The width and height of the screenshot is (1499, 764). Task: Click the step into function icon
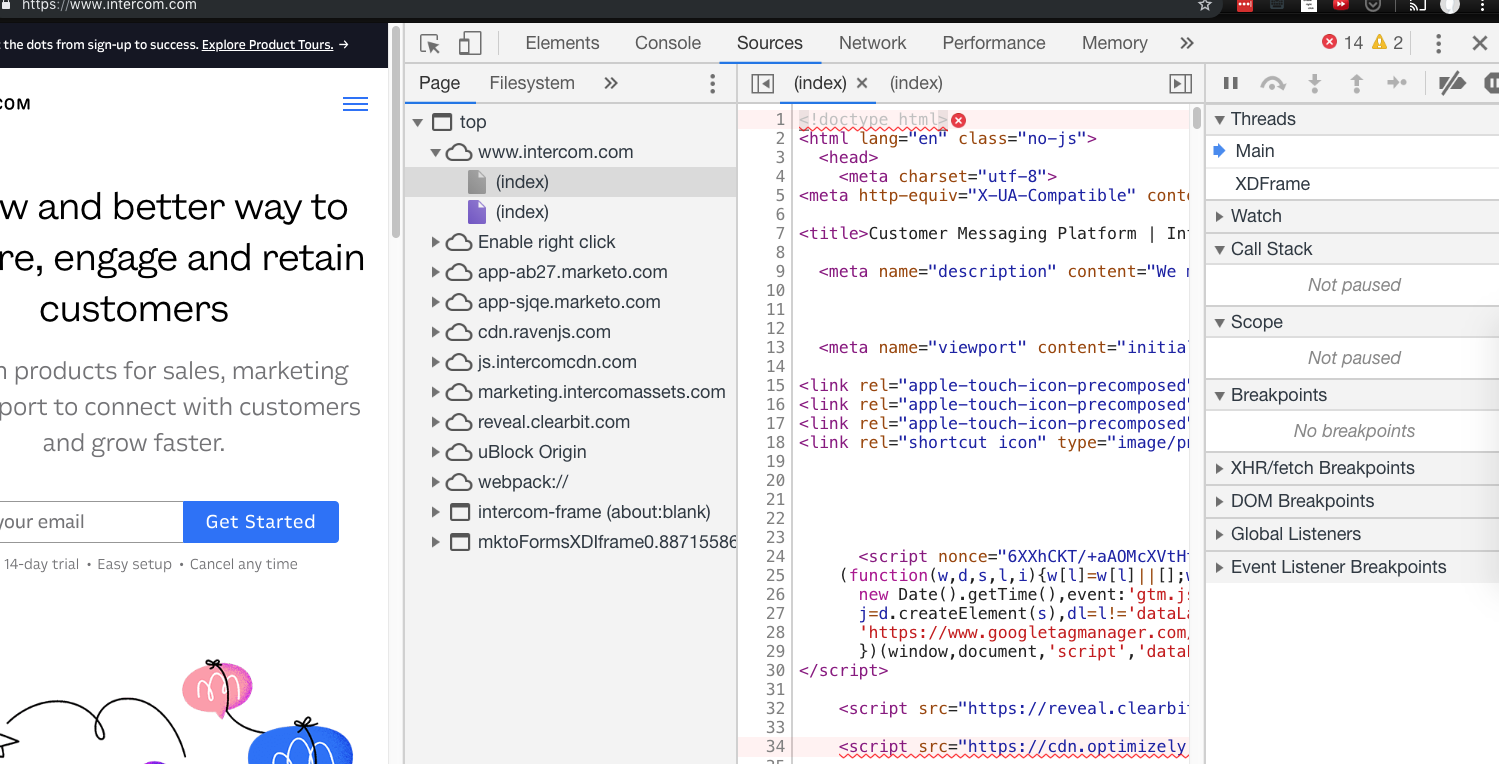pyautogui.click(x=1315, y=84)
